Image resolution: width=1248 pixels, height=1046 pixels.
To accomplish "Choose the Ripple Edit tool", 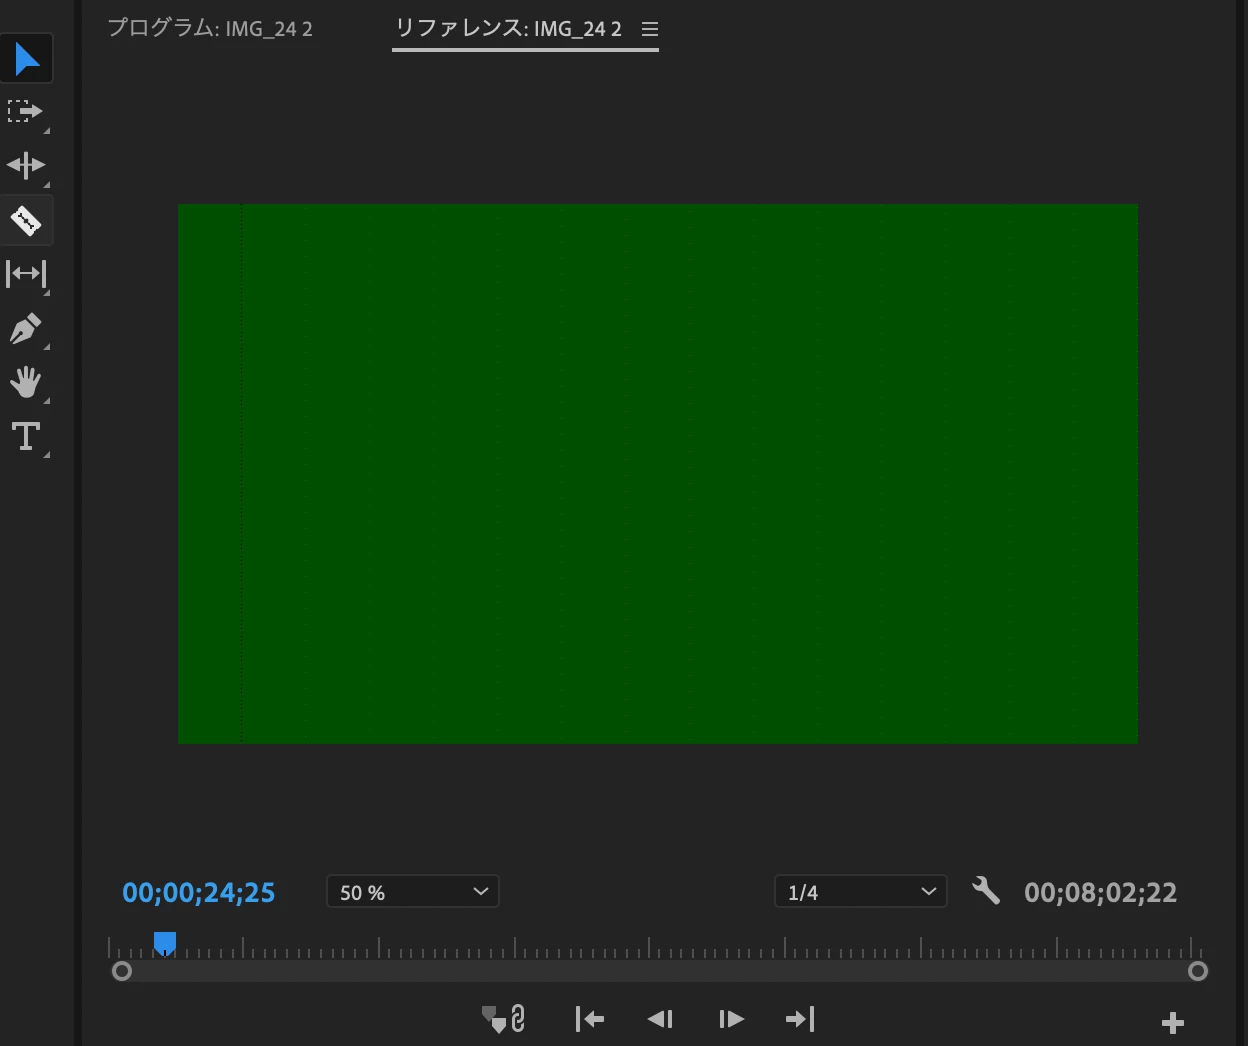I will click(26, 165).
